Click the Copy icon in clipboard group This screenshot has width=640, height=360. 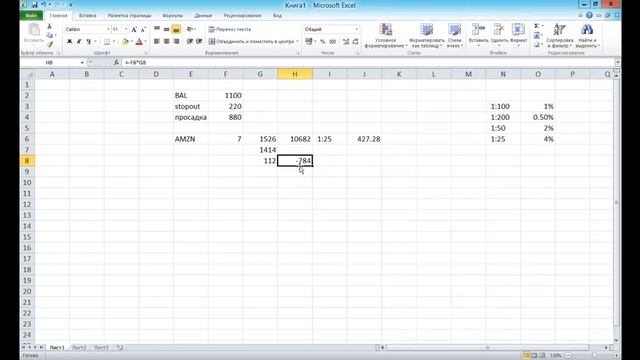coord(50,35)
